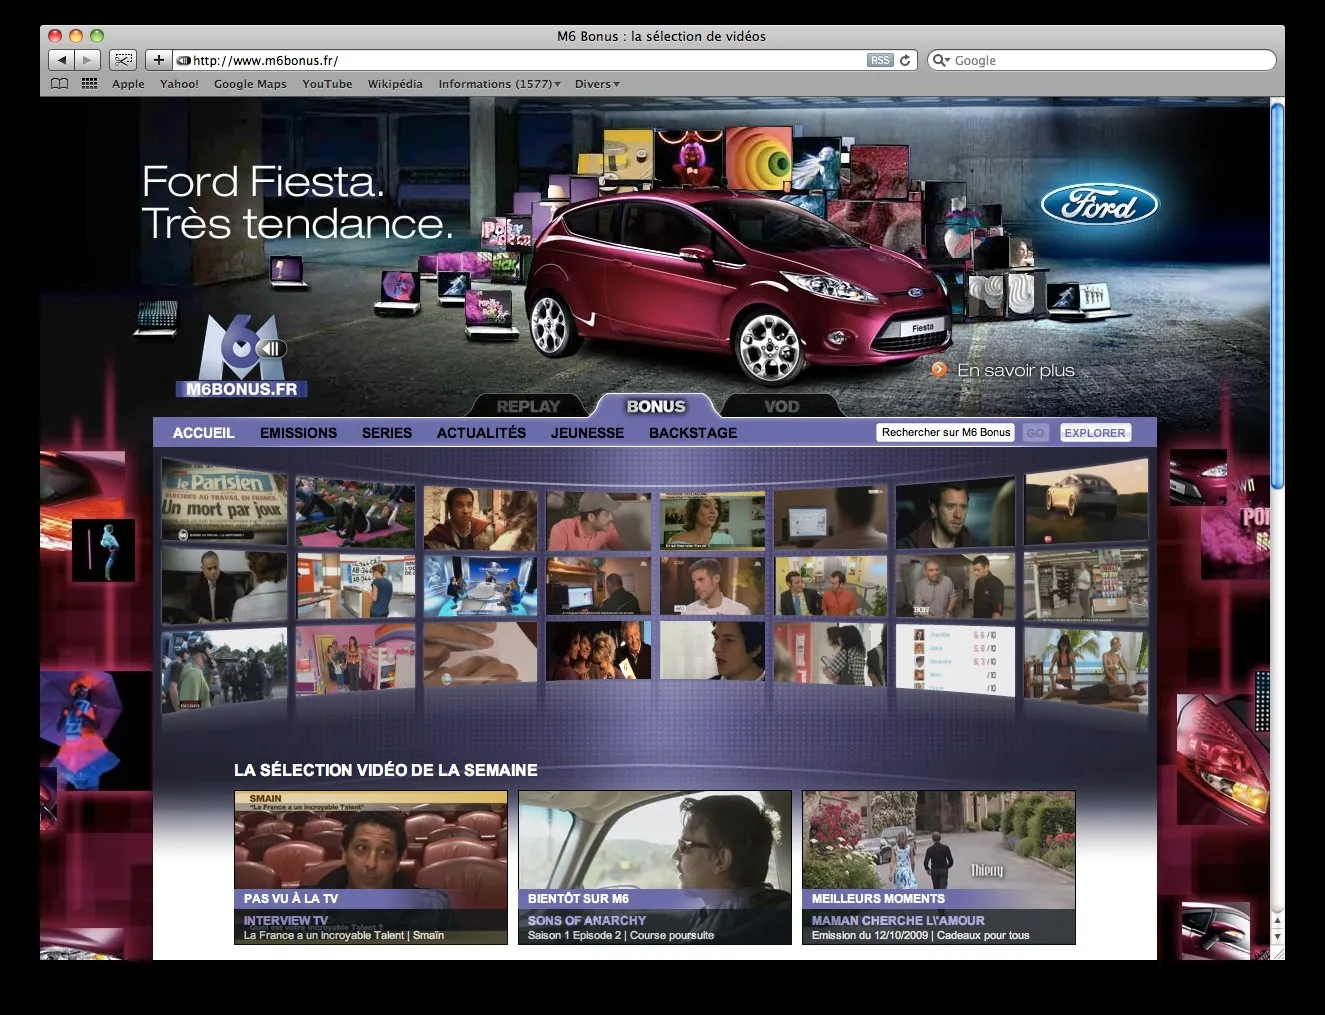
Task: Open the 'le Parisien' newspaper video thumbnail
Action: (224, 502)
